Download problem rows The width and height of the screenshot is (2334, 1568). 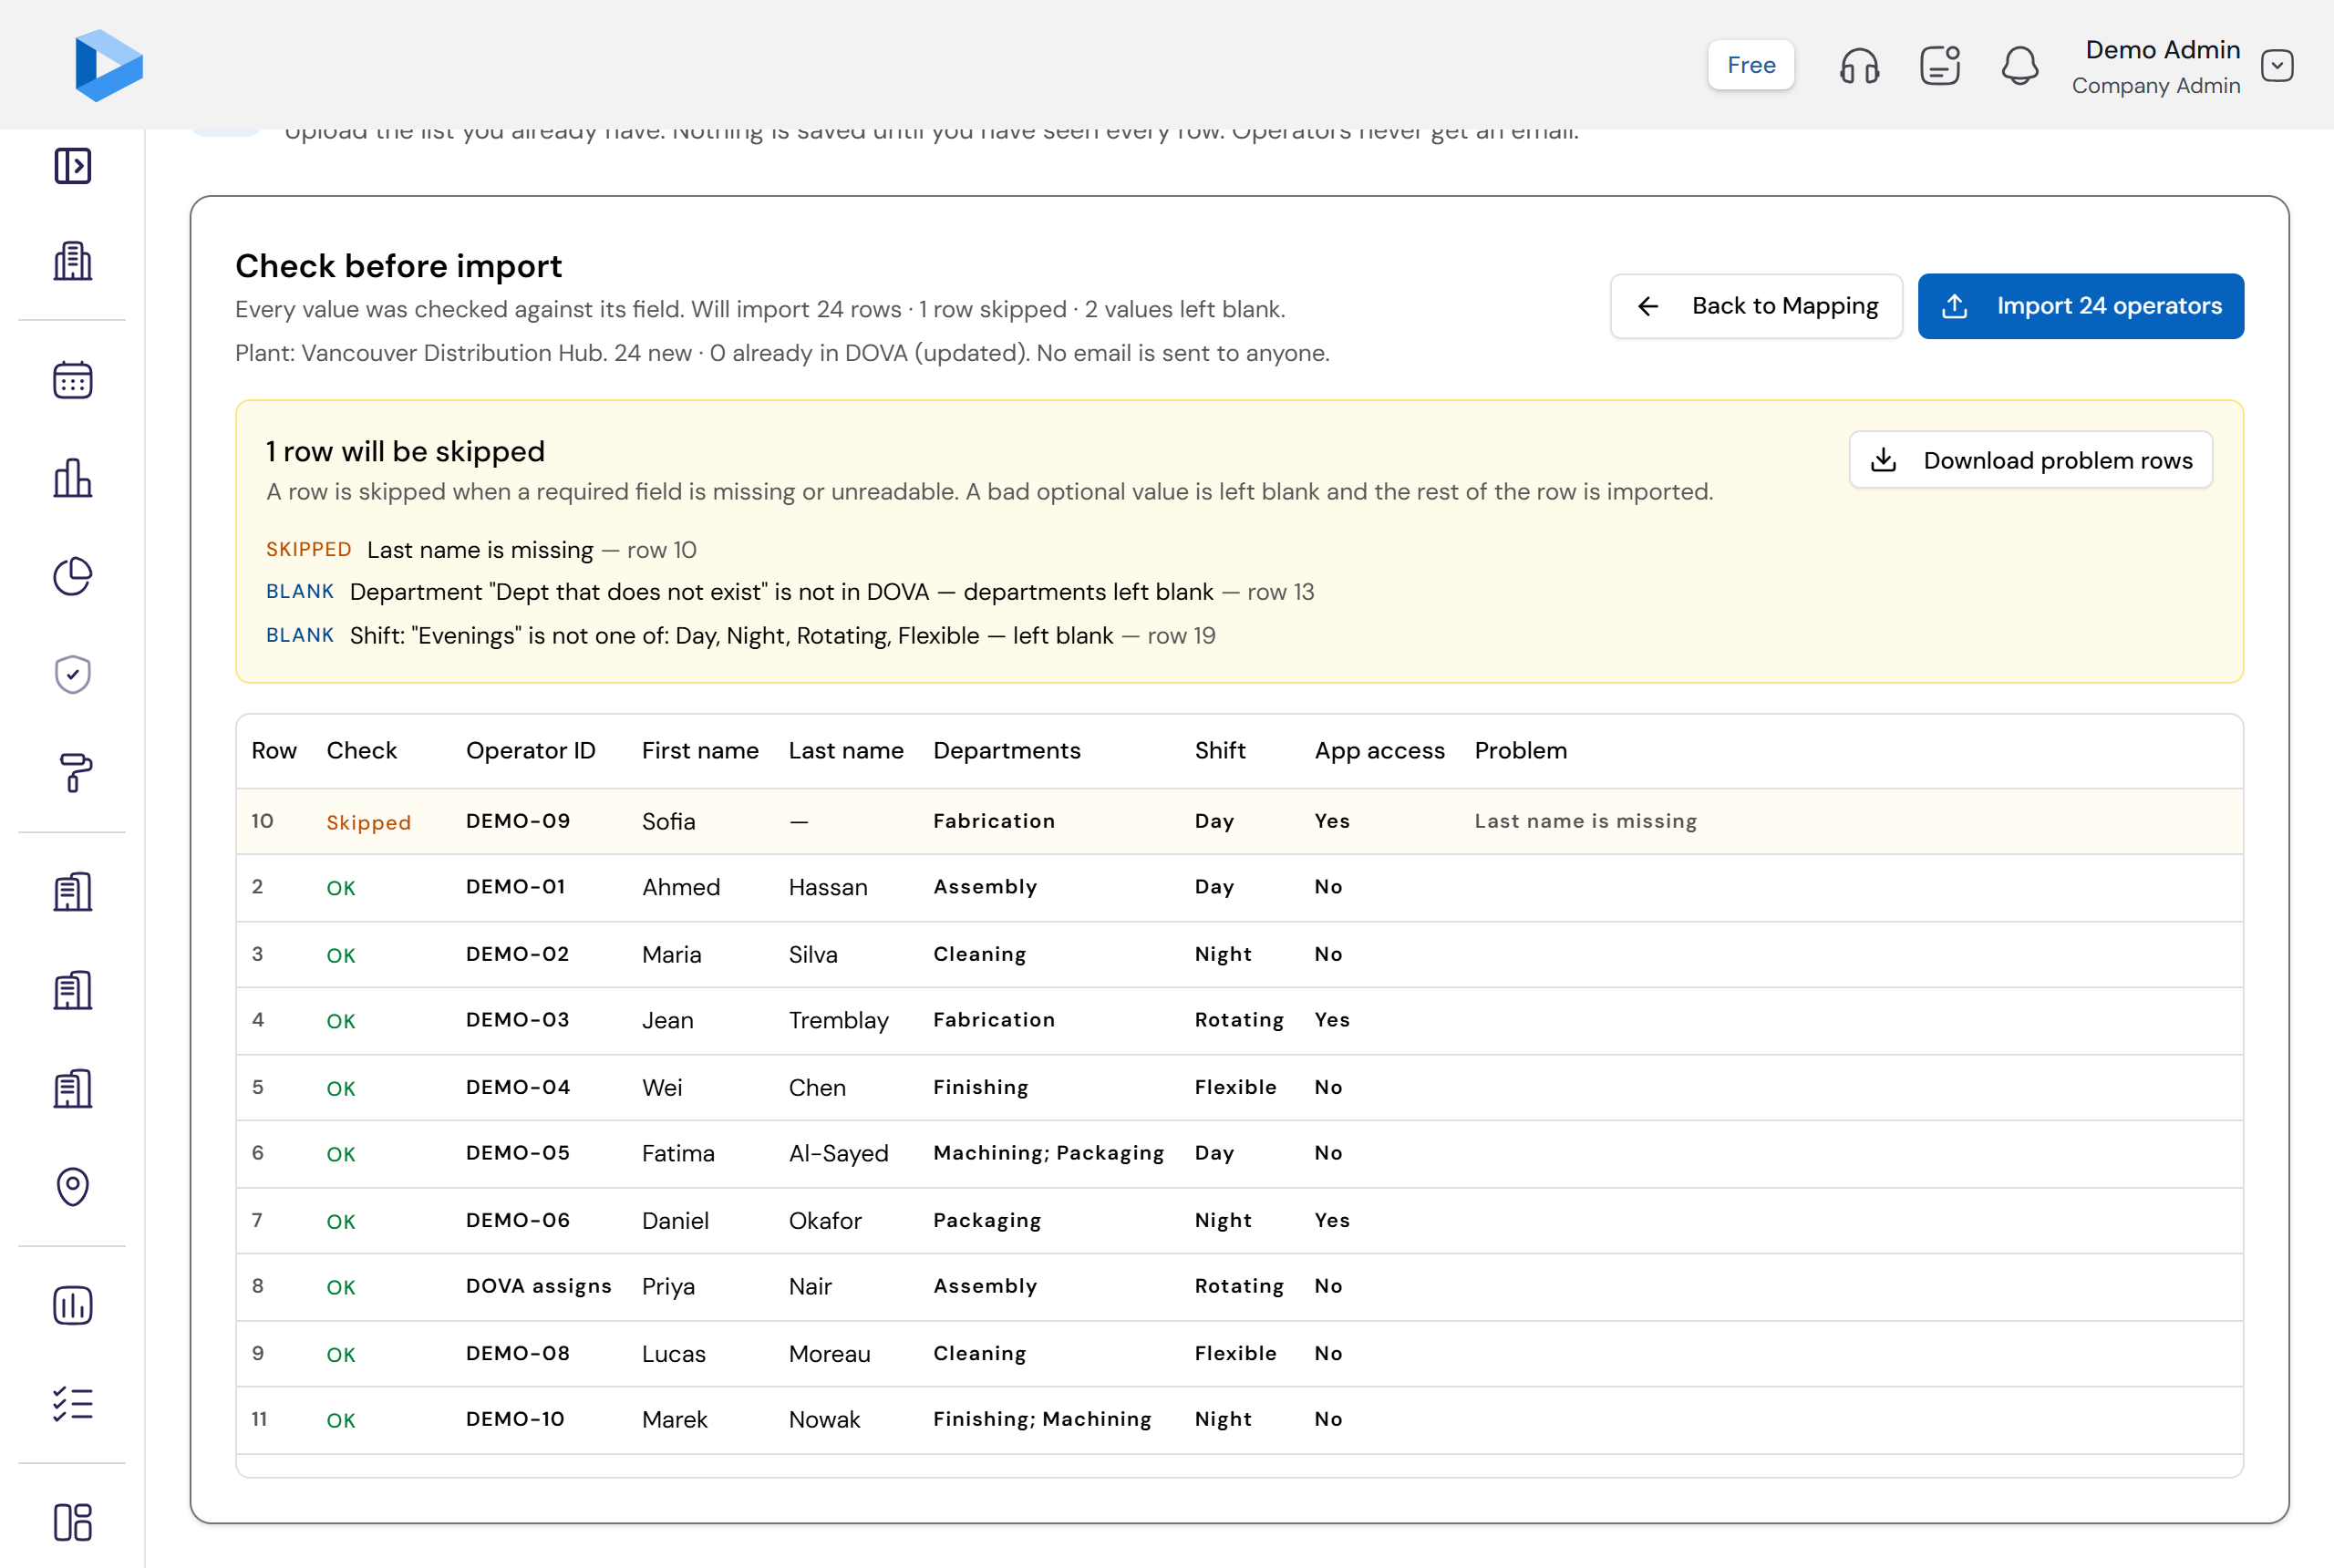click(2030, 460)
